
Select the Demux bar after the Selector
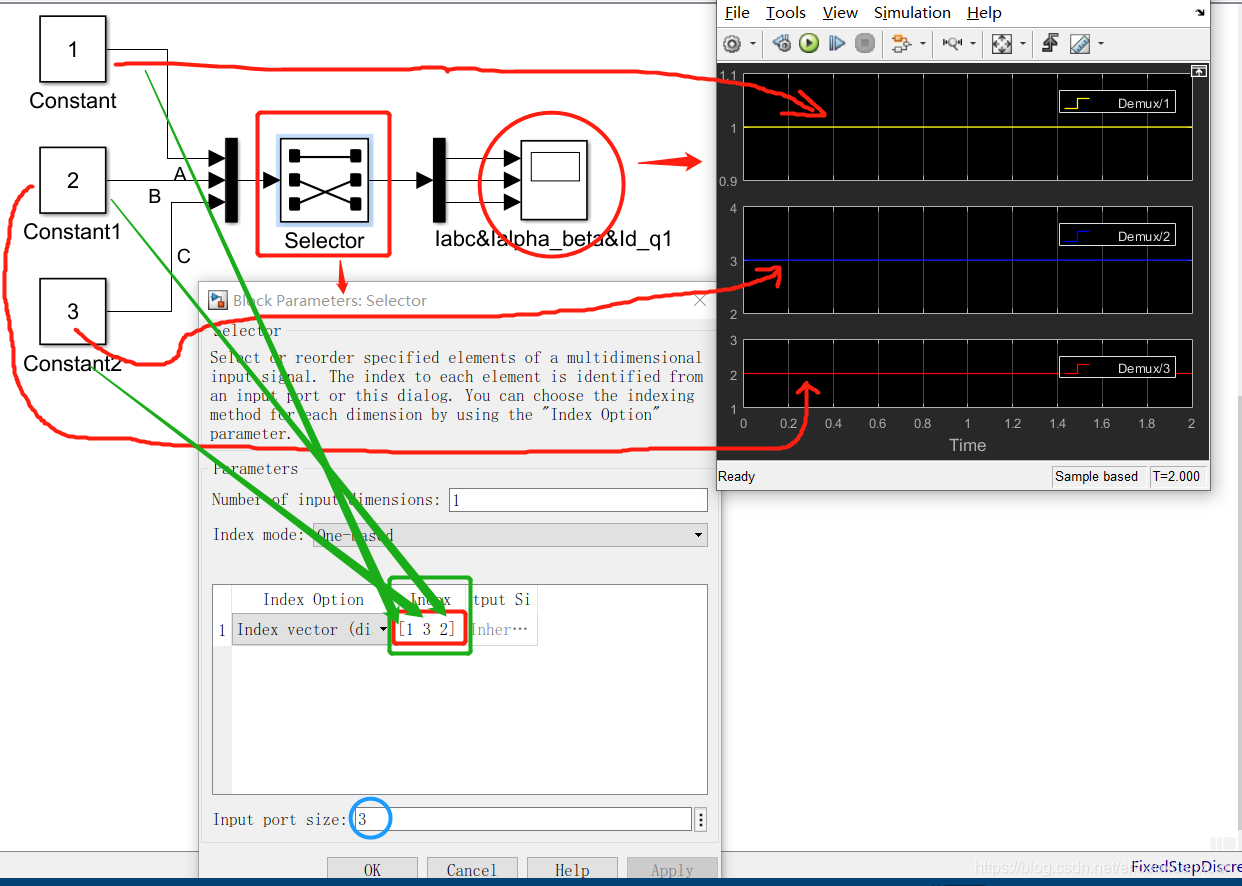click(x=438, y=180)
